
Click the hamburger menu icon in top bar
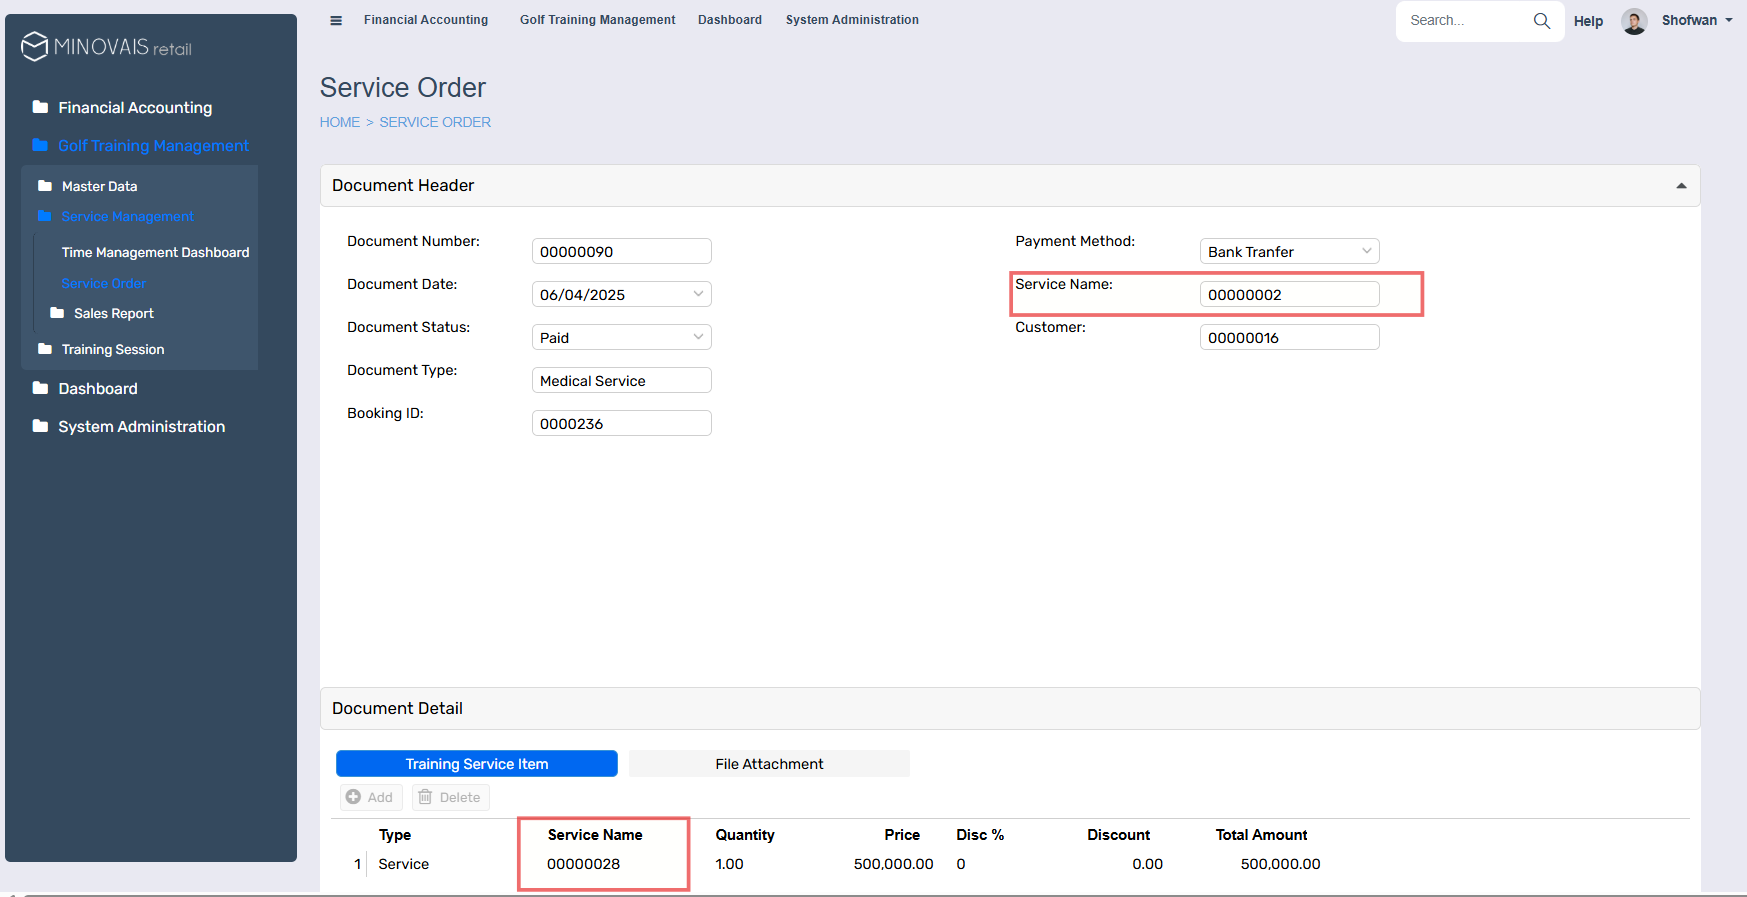[x=336, y=20]
